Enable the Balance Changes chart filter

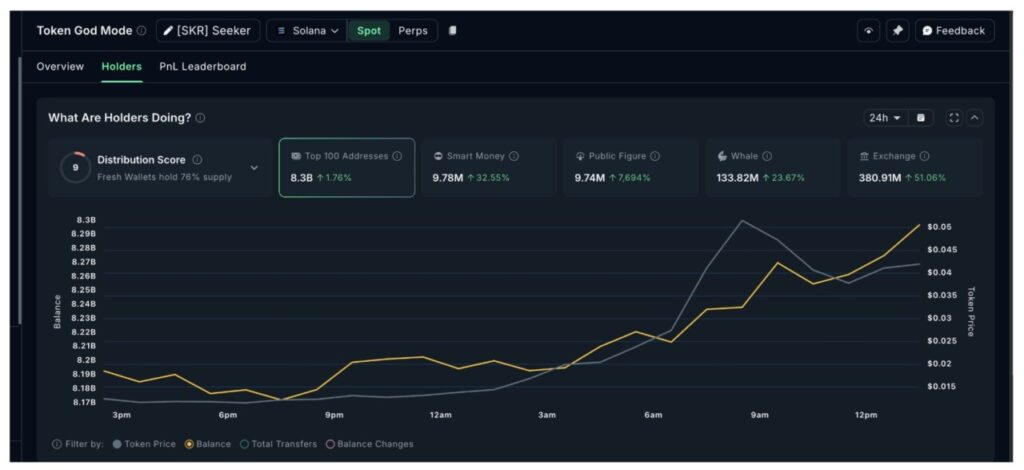click(x=369, y=444)
